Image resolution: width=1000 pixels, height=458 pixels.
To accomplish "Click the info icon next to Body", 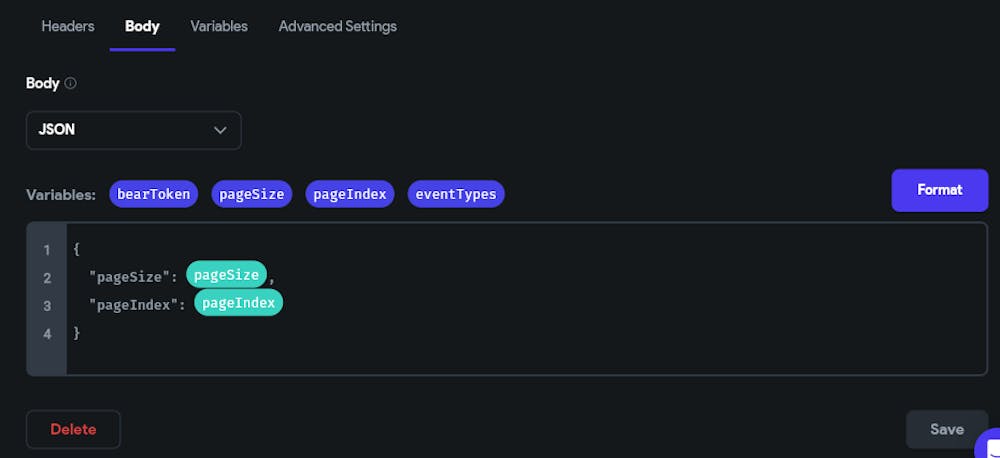I will click(71, 84).
